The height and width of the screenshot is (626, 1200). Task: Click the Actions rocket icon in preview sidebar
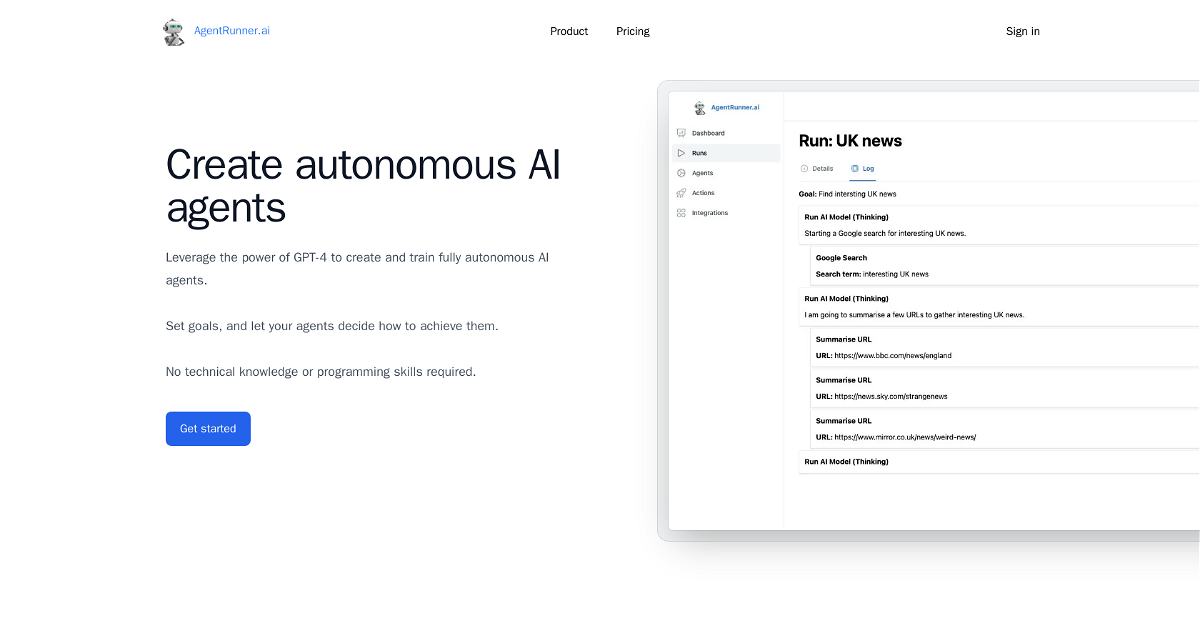[681, 193]
